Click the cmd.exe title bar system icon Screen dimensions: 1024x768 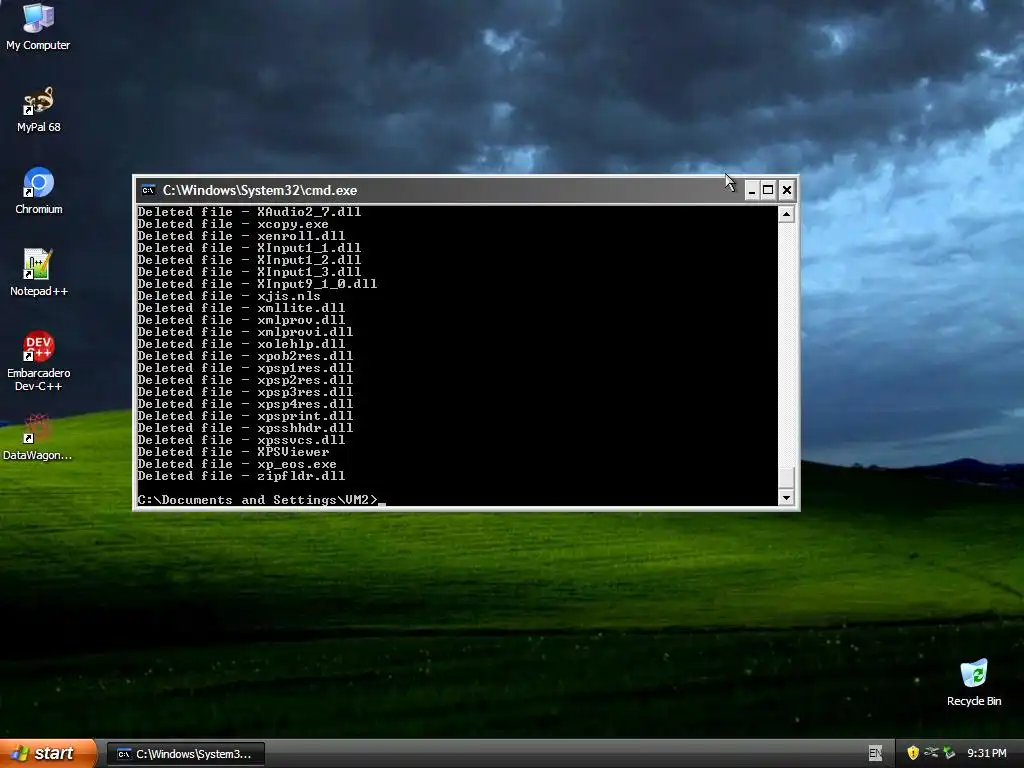point(148,190)
